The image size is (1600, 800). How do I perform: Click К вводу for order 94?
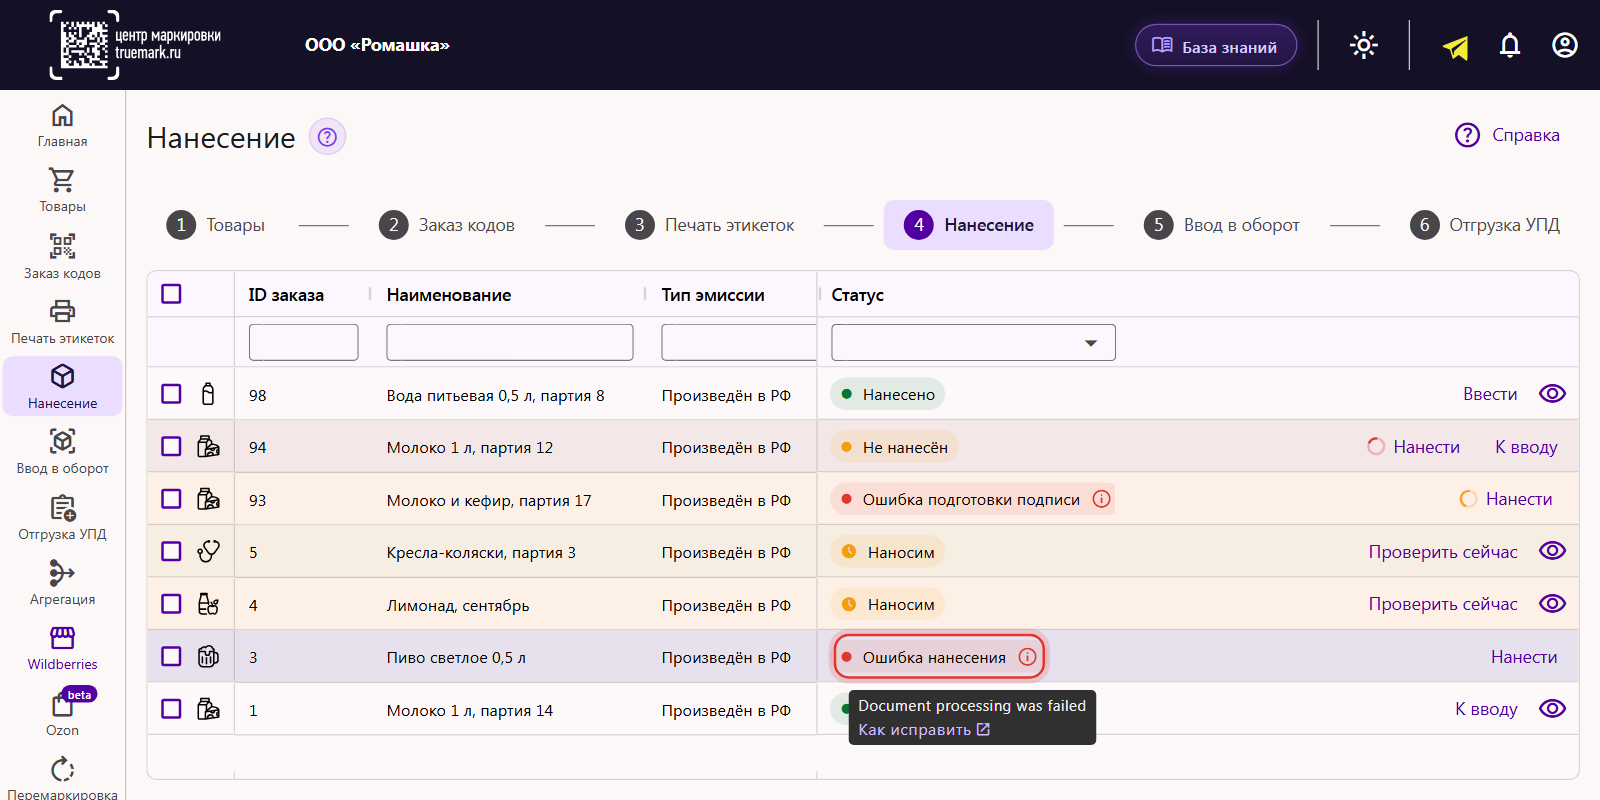(x=1526, y=447)
